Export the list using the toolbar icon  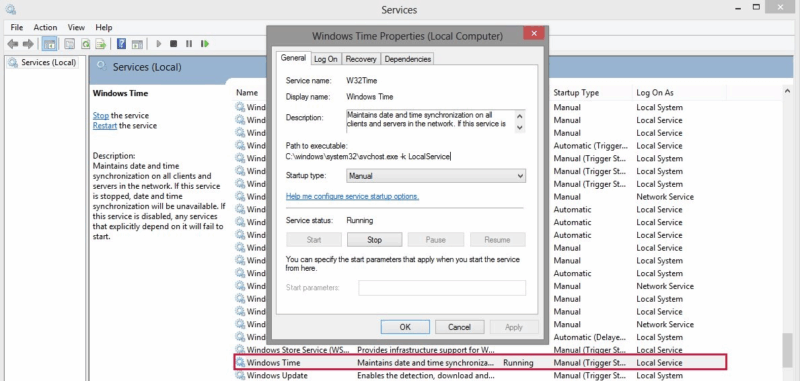(101, 44)
